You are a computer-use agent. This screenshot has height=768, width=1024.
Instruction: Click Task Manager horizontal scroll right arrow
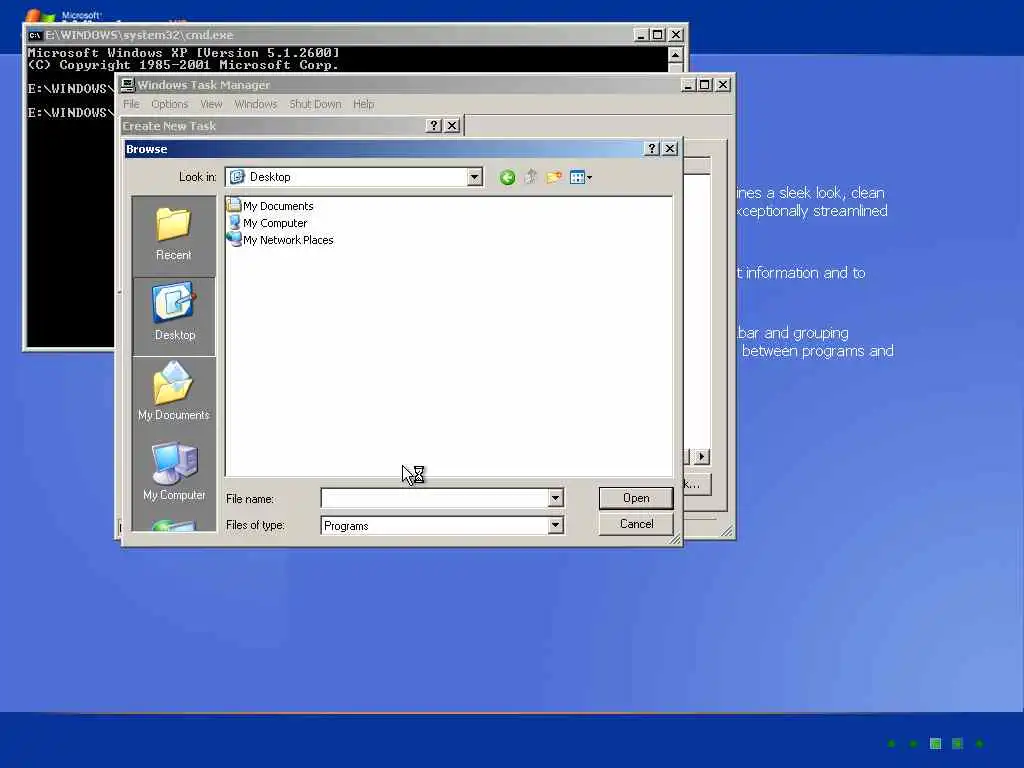(701, 456)
